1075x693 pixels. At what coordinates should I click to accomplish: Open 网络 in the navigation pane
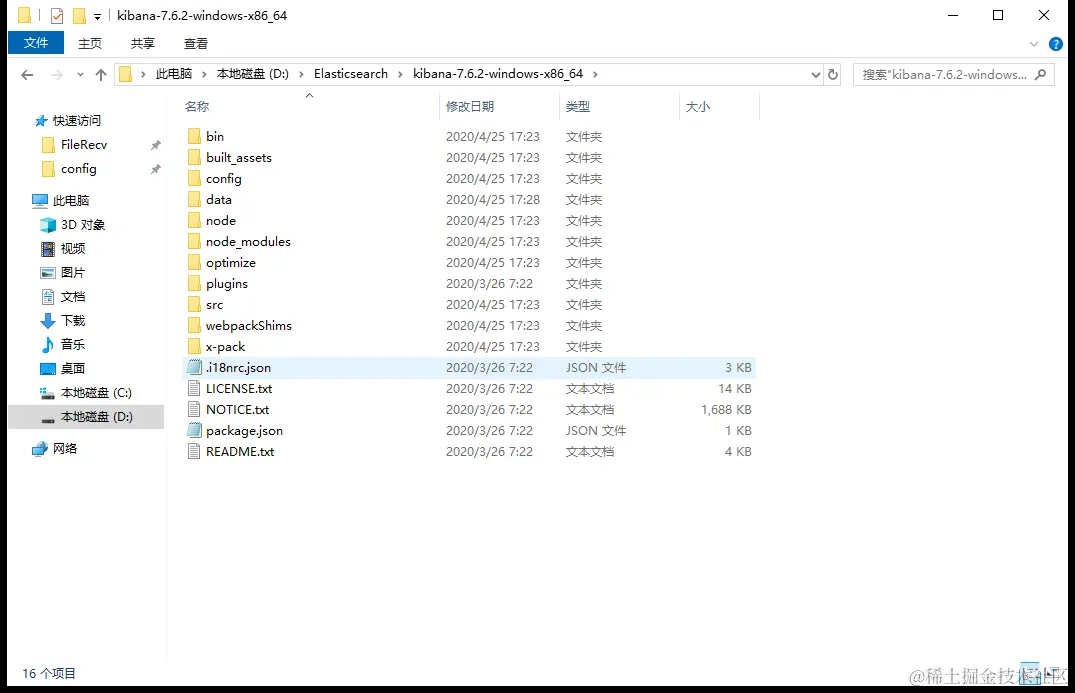55,449
